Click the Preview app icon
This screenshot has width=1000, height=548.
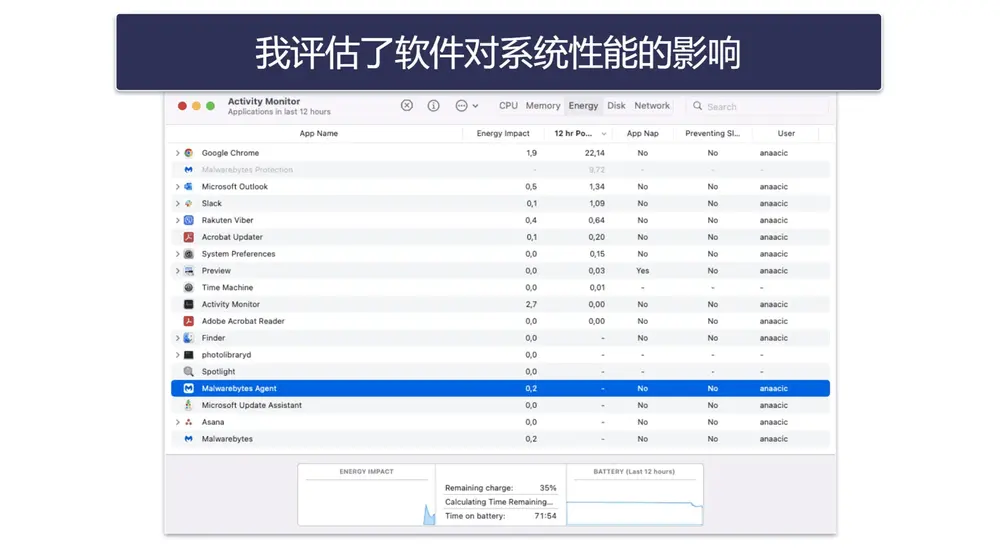coord(188,270)
